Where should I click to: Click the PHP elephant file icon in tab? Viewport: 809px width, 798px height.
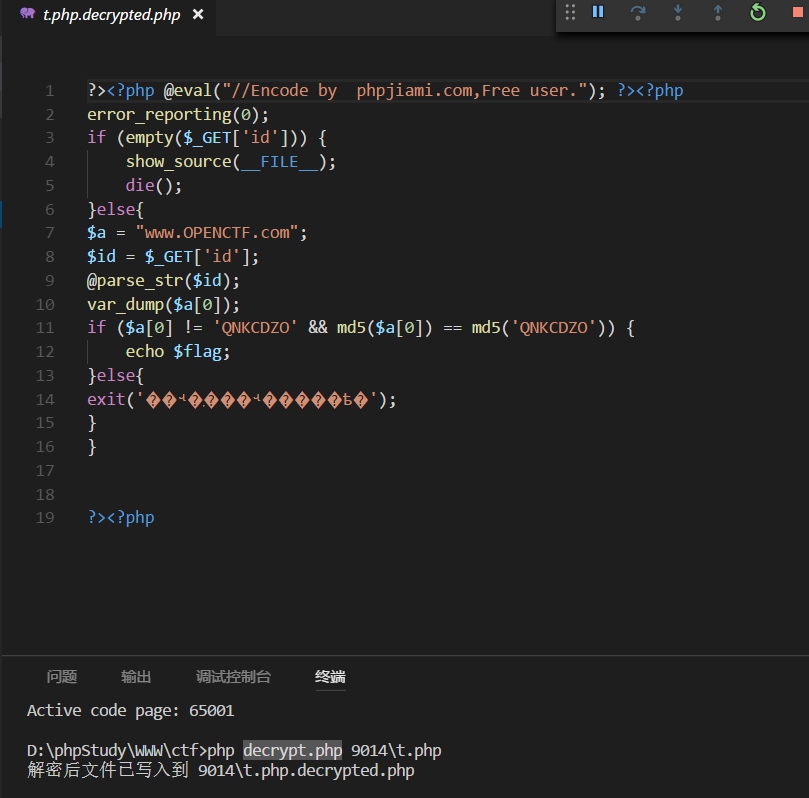point(27,13)
